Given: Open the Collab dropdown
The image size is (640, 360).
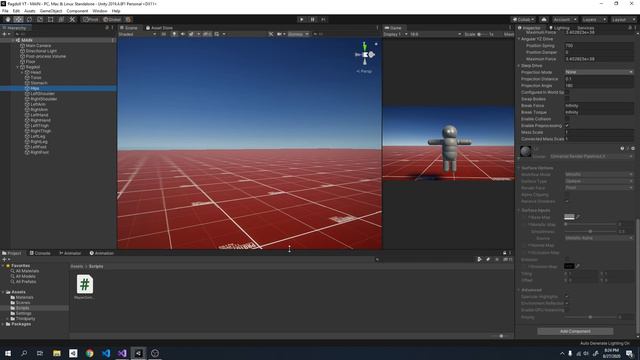Looking at the screenshot, I should [x=523, y=19].
